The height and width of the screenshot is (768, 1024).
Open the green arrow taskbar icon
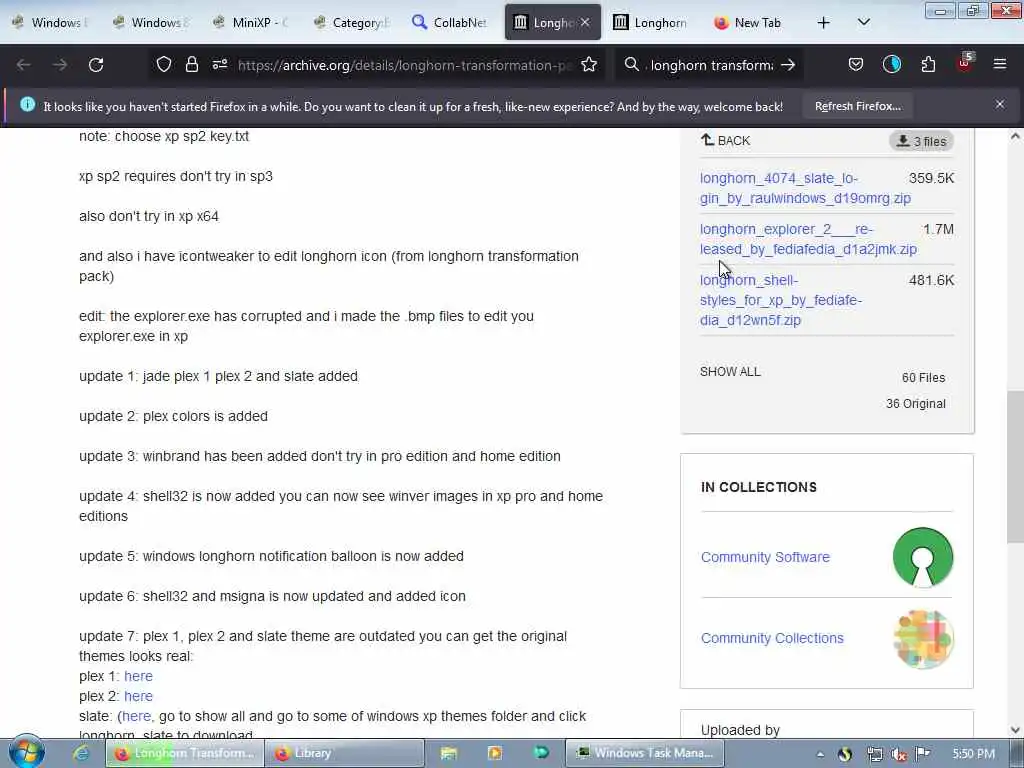[x=541, y=753]
